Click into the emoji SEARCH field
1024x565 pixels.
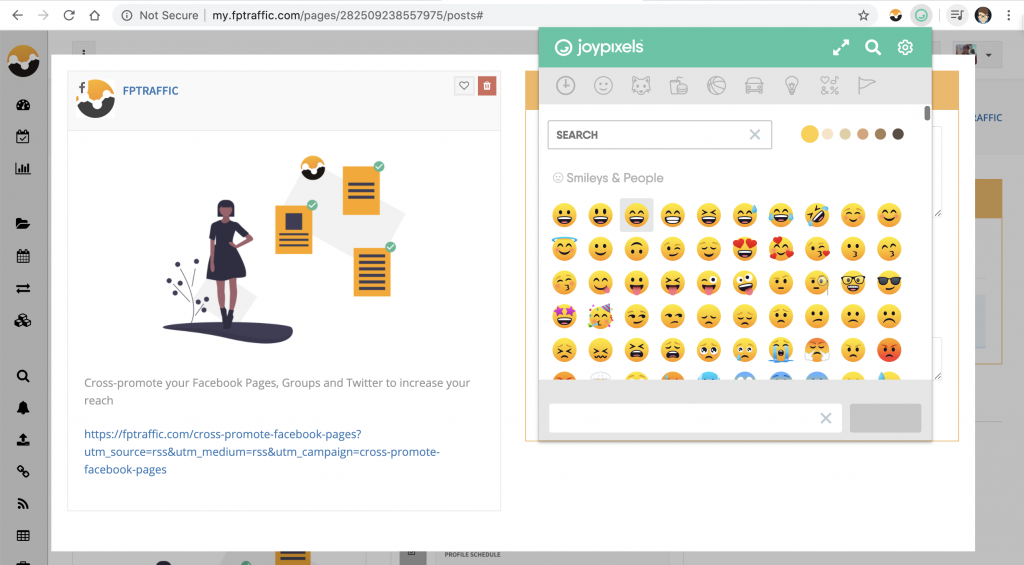tap(650, 135)
